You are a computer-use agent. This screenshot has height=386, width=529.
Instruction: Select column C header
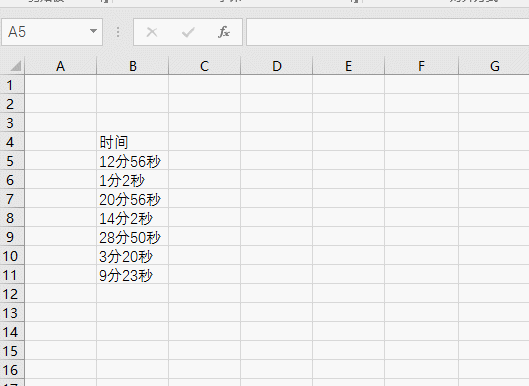[204, 66]
